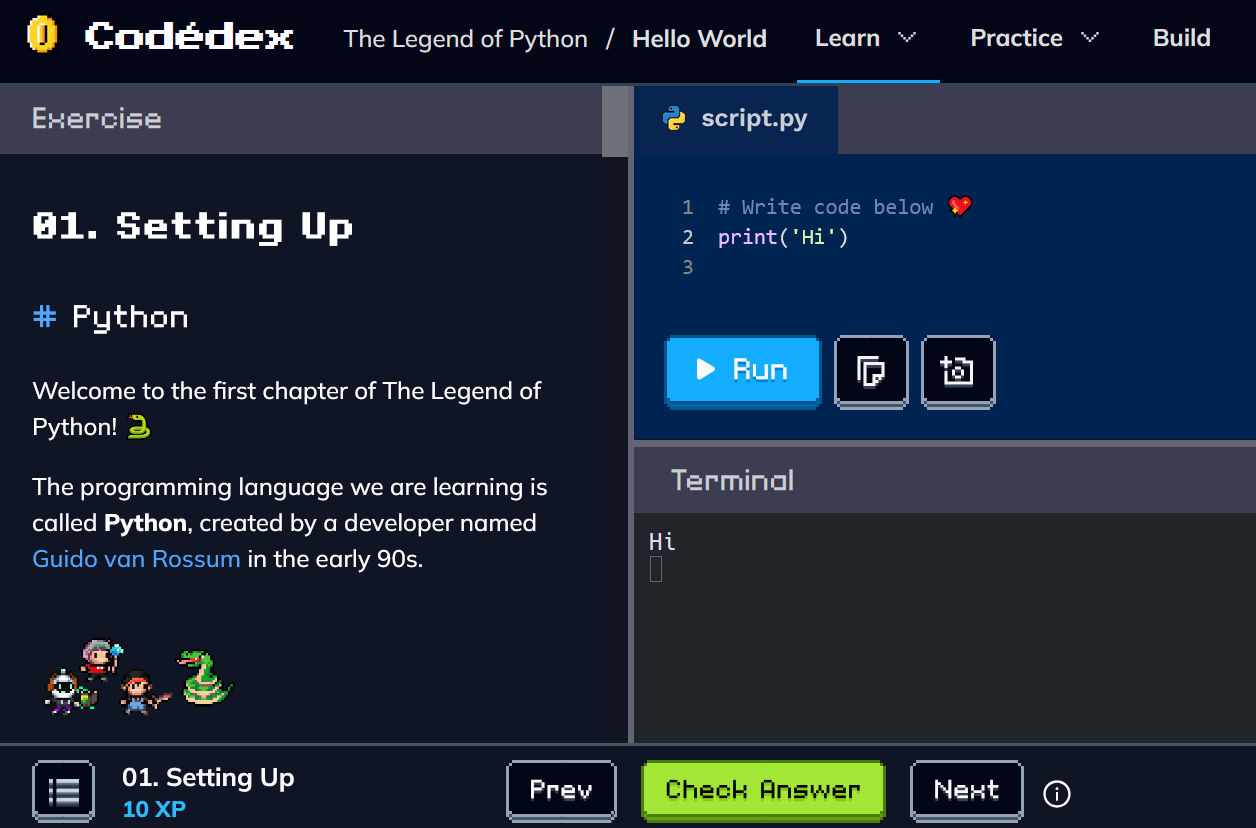Open the Codédex home wordmark

click(x=189, y=37)
